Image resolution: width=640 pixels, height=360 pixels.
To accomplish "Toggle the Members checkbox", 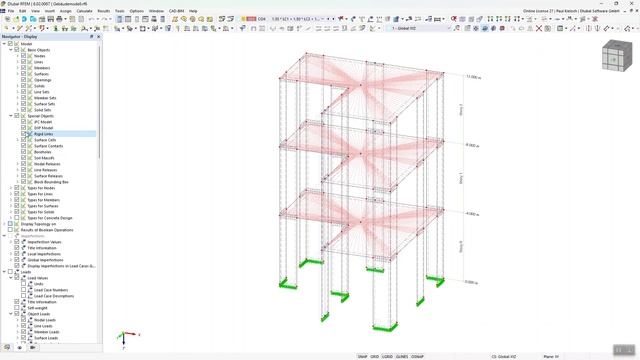I will [23, 68].
